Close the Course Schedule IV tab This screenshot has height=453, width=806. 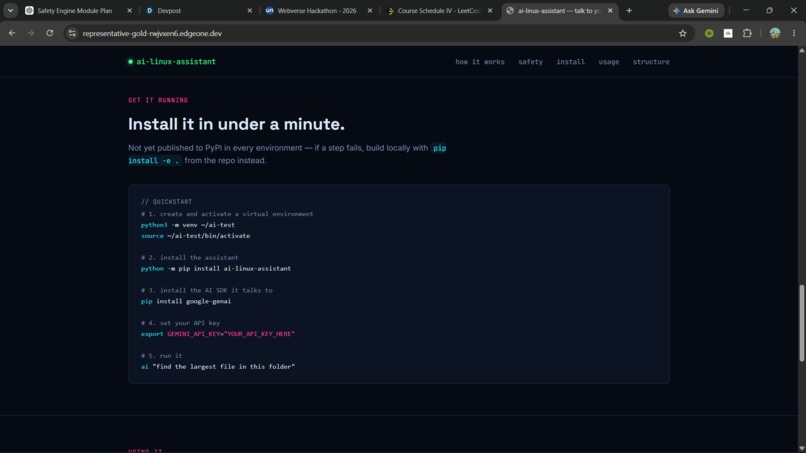pyautogui.click(x=490, y=10)
